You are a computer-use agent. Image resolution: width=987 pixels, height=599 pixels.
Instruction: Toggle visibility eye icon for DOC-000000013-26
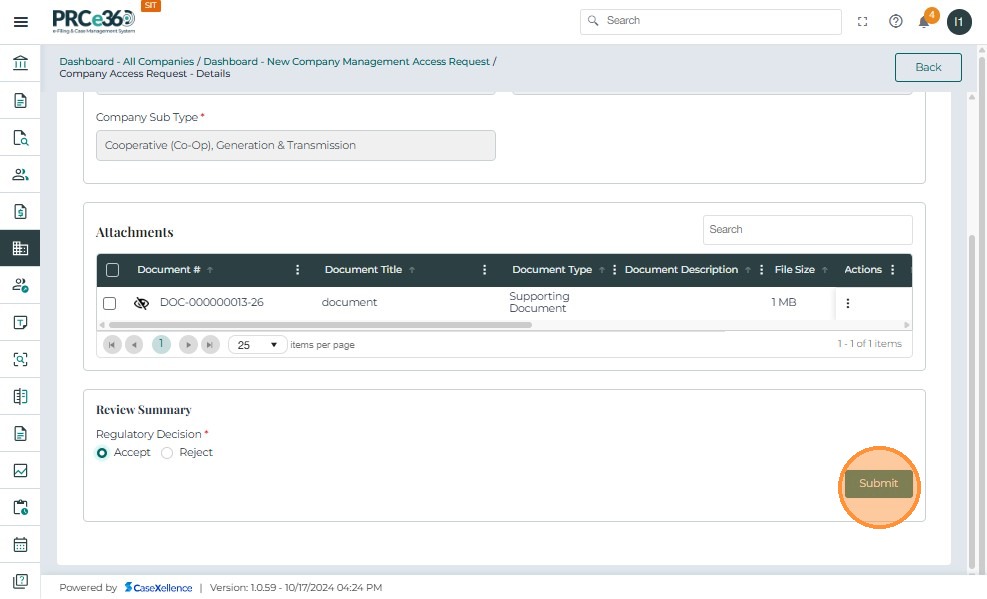click(141, 303)
